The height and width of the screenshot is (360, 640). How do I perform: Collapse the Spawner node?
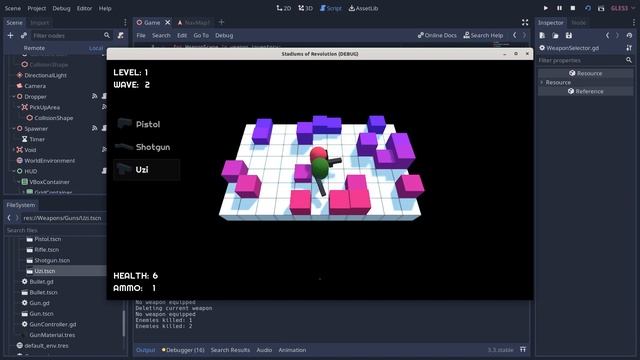pos(13,128)
